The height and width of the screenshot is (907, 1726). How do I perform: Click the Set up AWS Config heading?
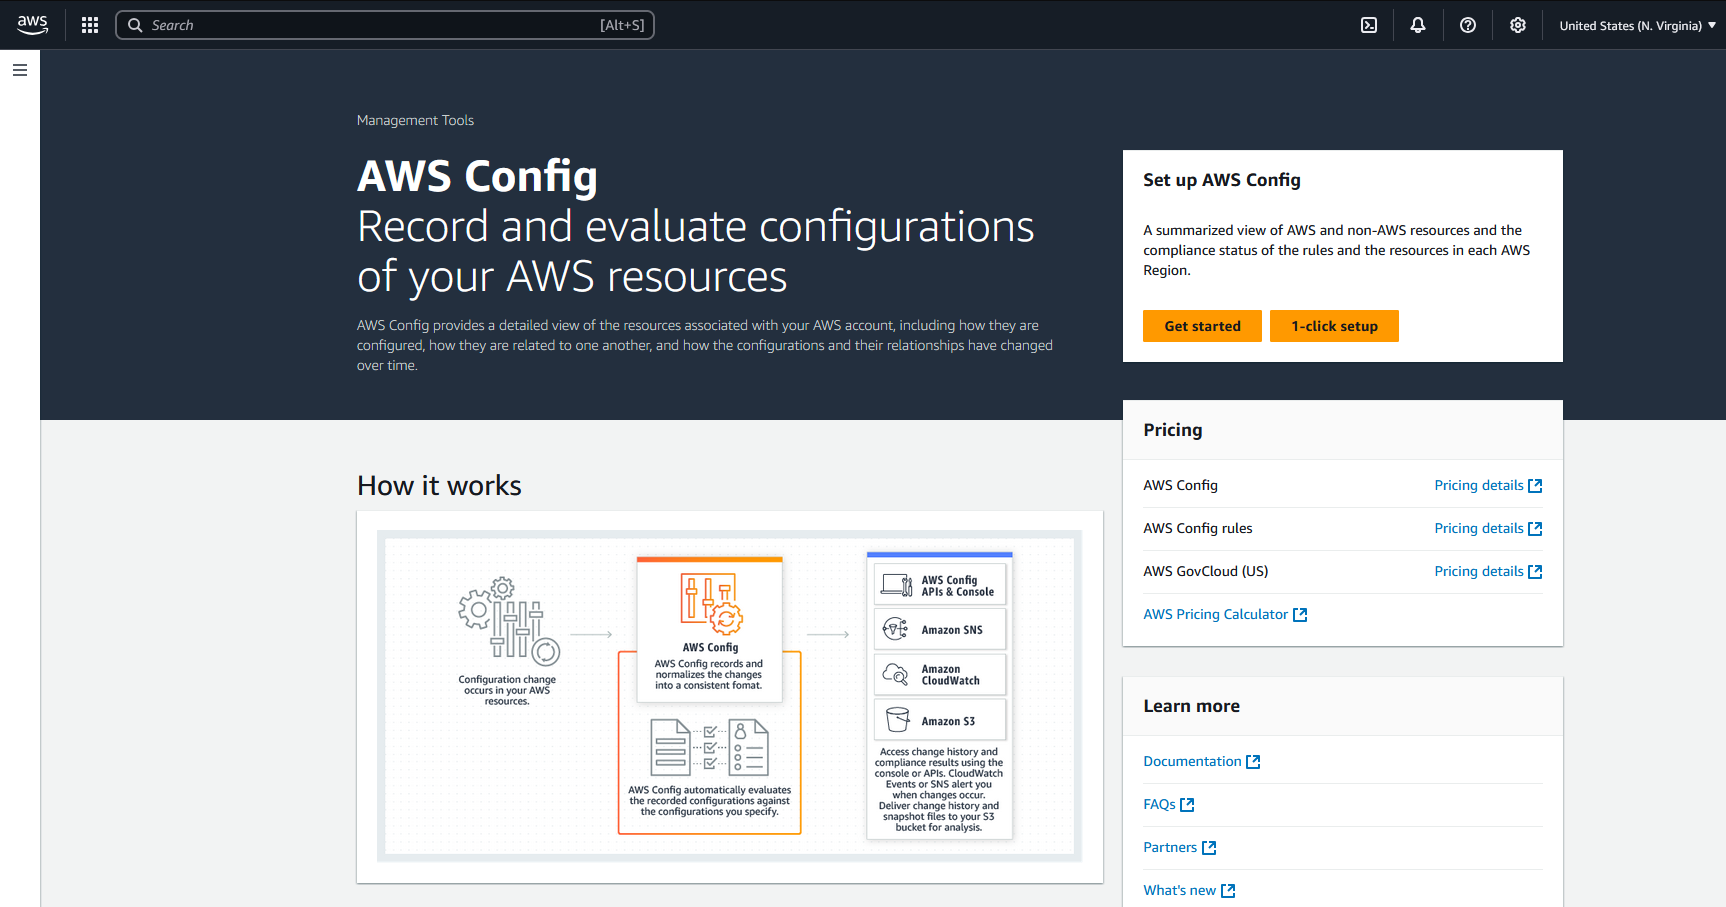click(x=1222, y=180)
